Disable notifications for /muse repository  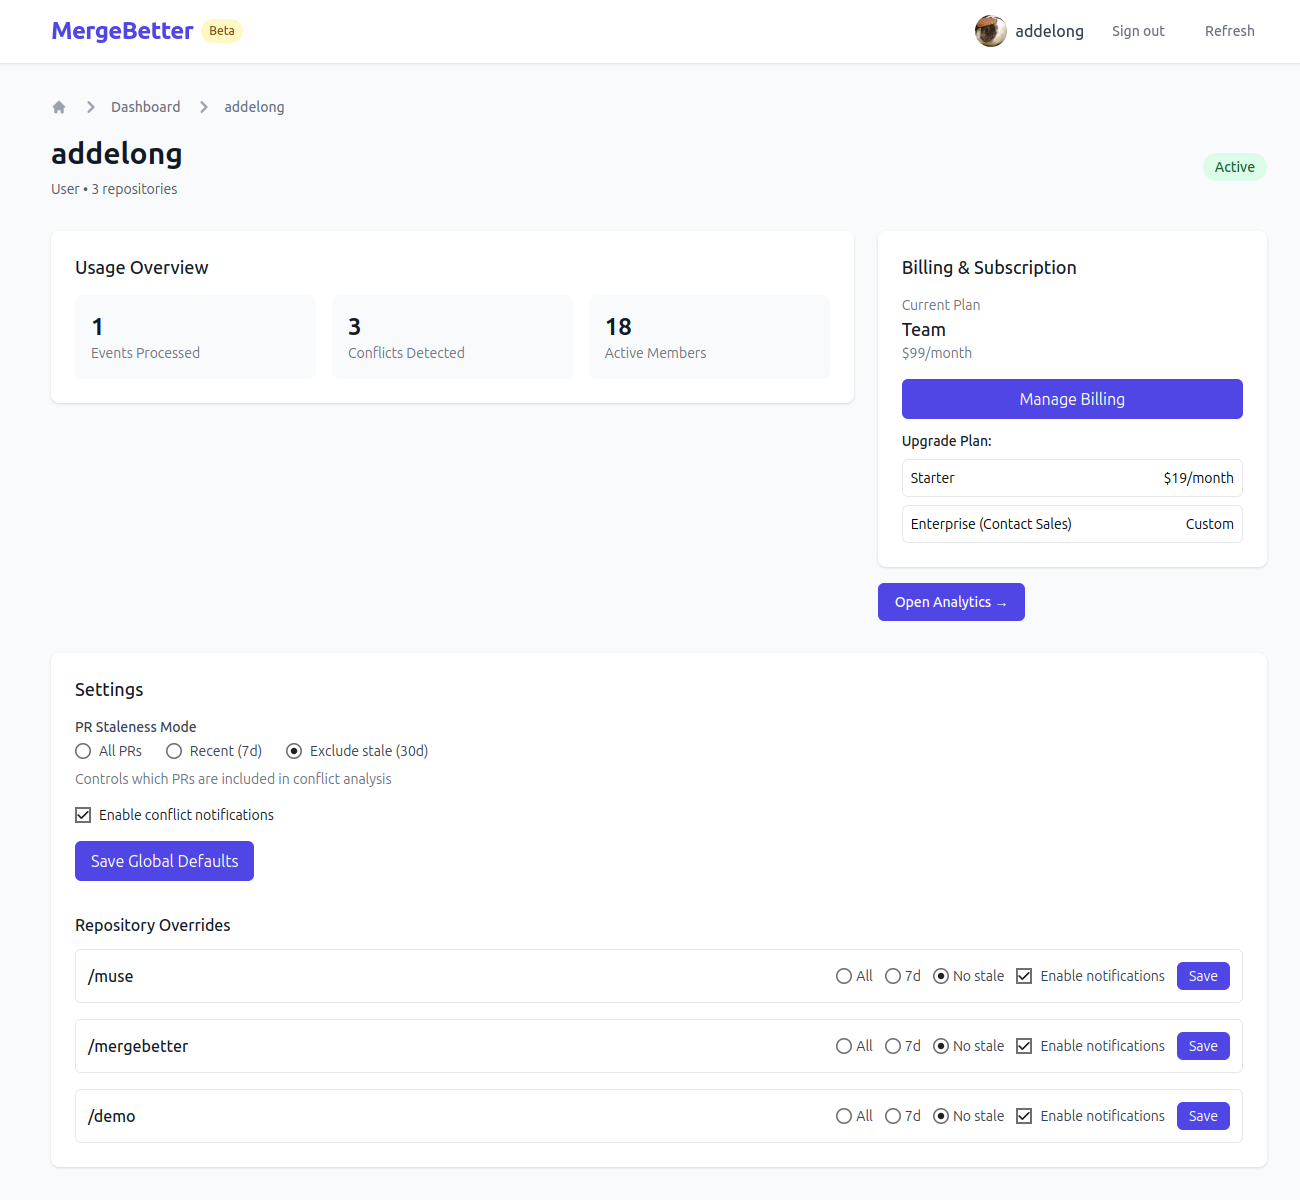(x=1024, y=976)
